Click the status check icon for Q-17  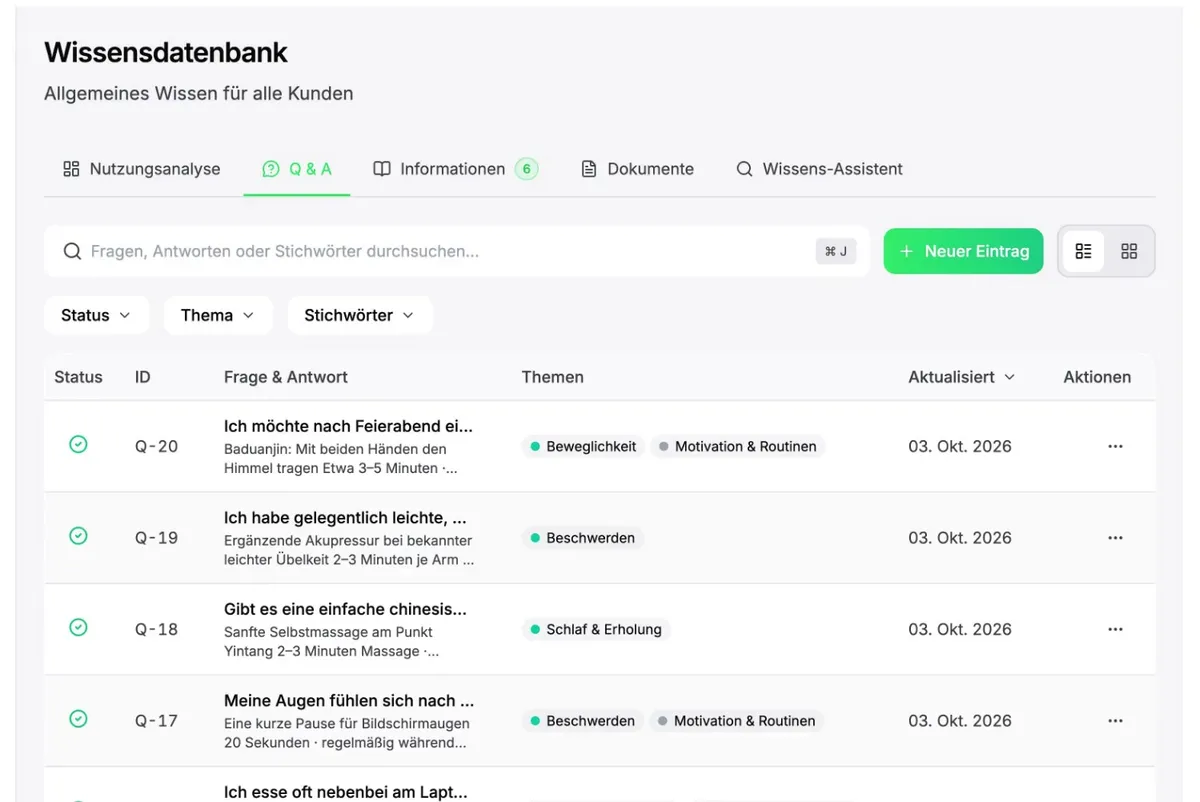coord(78,718)
